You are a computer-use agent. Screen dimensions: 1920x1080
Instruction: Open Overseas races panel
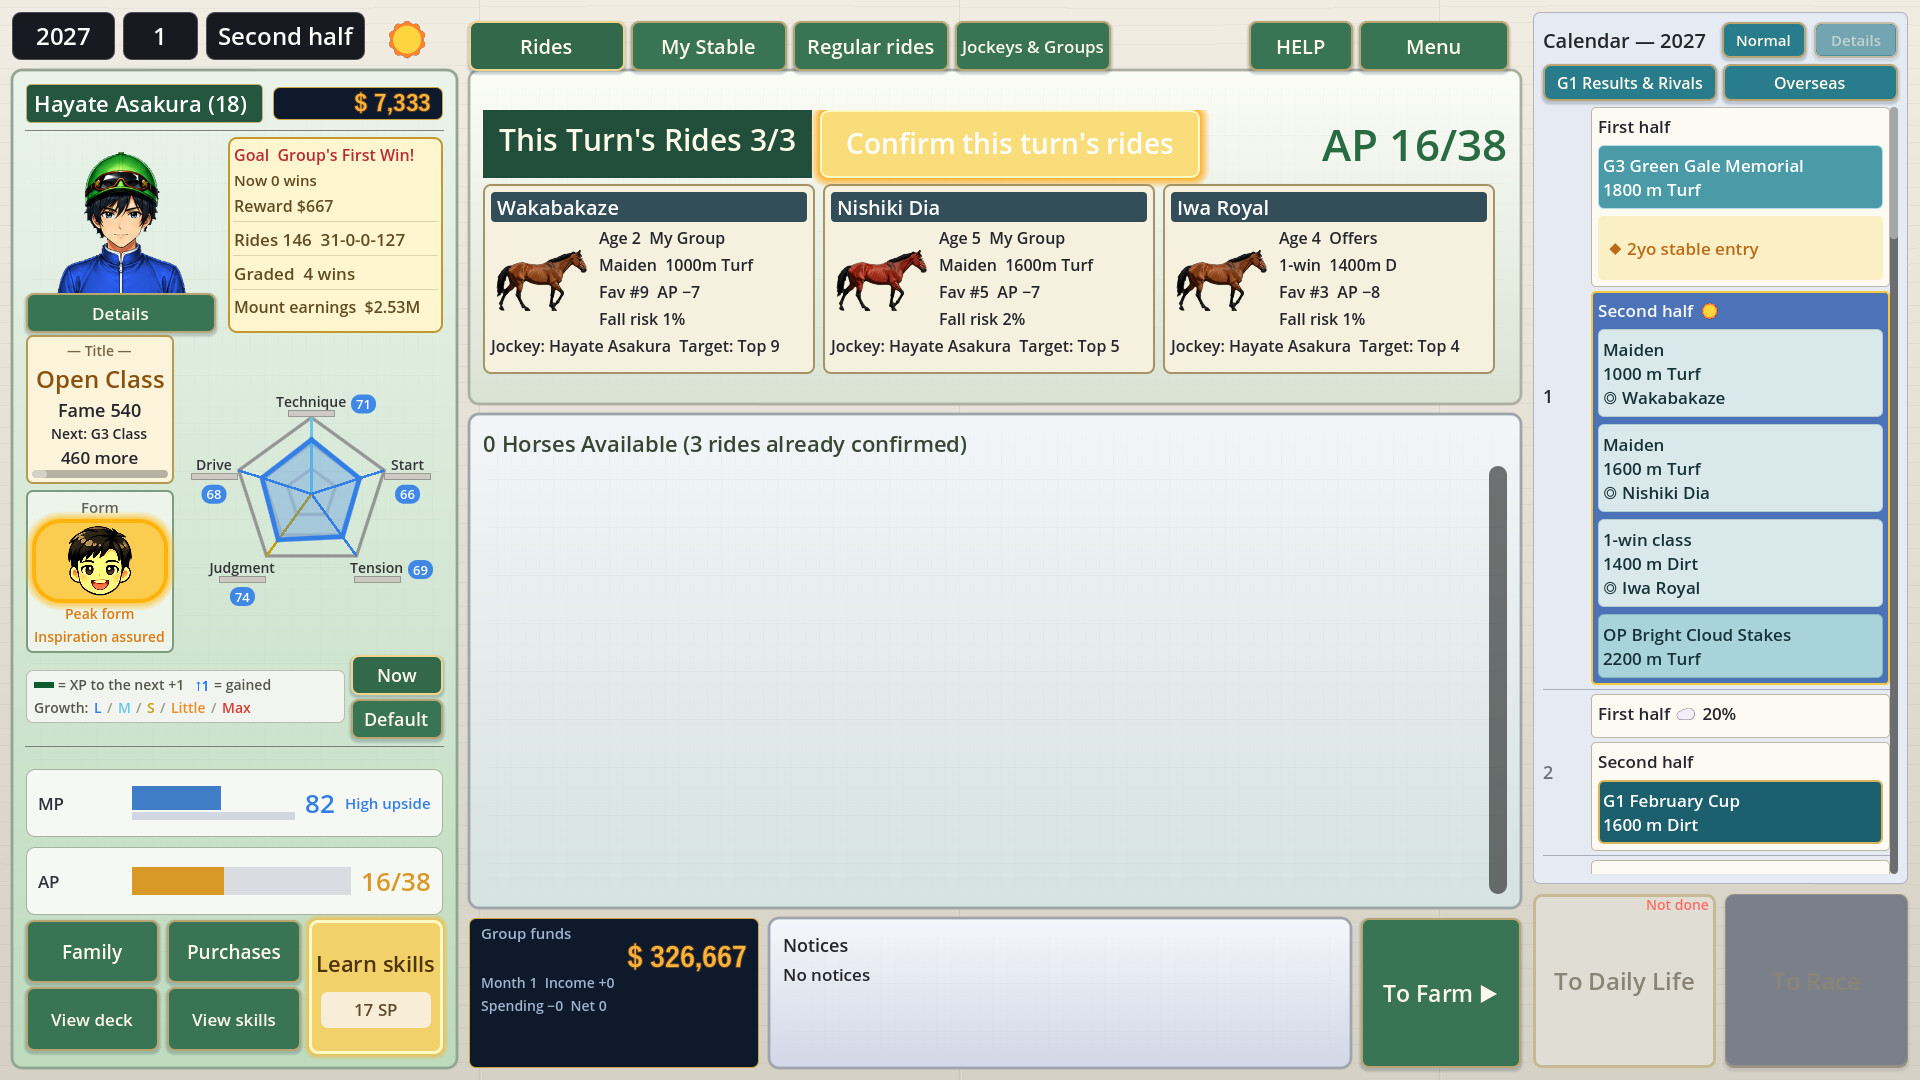click(x=1809, y=83)
